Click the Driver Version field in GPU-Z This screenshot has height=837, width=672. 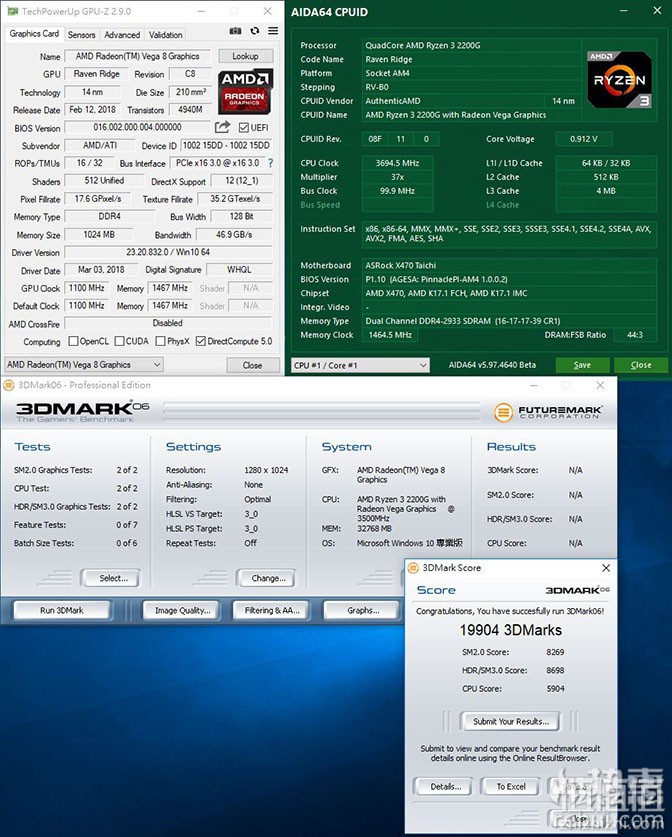pyautogui.click(x=168, y=252)
